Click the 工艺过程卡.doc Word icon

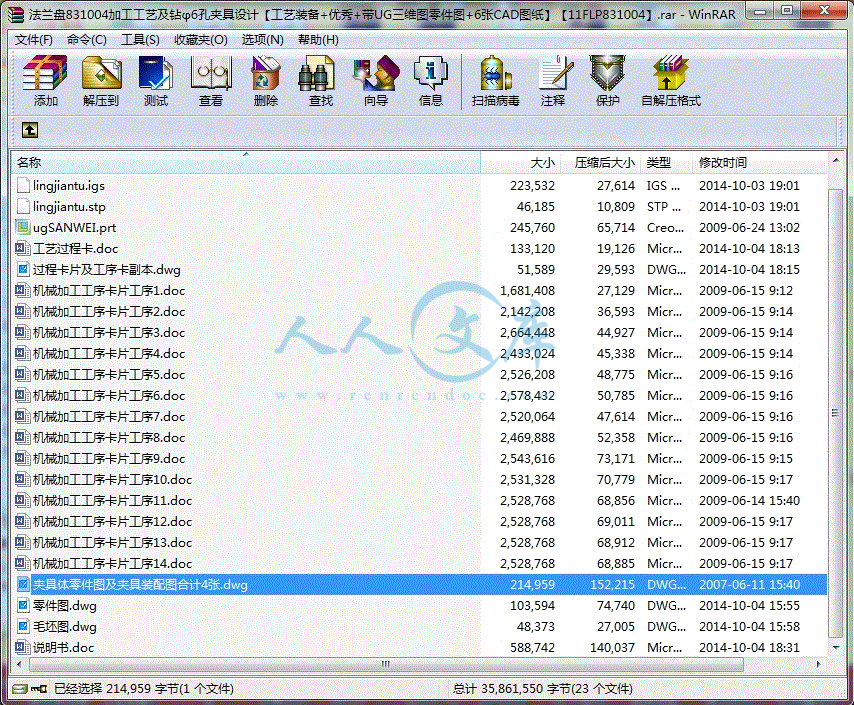pyautogui.click(x=23, y=248)
